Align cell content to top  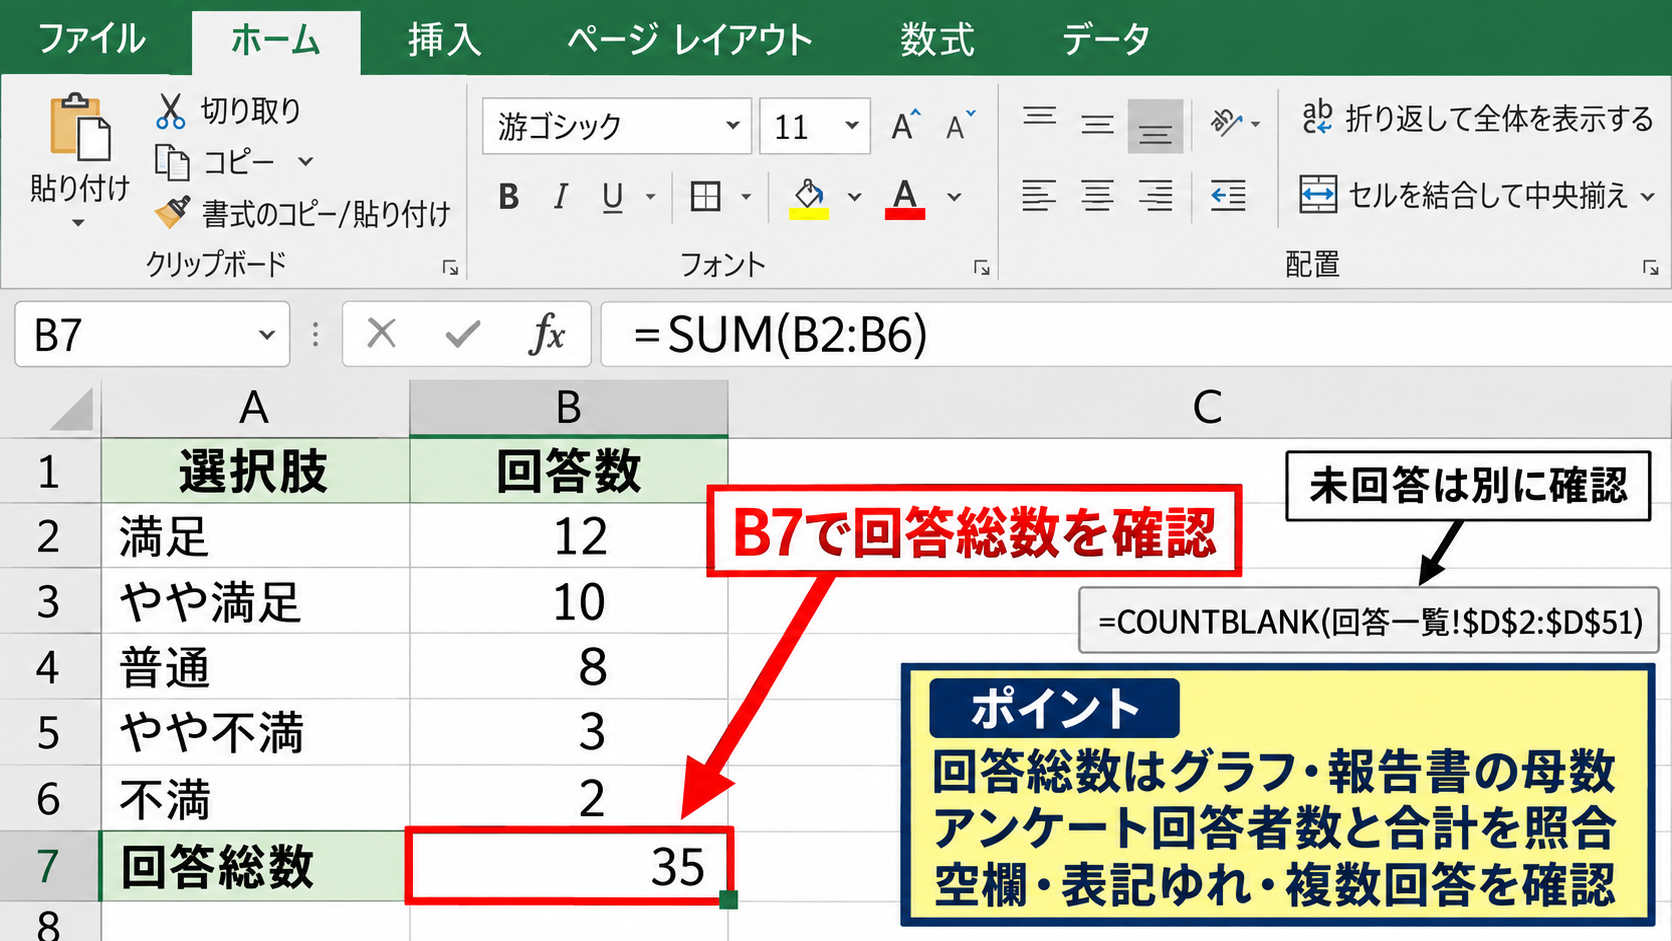click(1040, 117)
